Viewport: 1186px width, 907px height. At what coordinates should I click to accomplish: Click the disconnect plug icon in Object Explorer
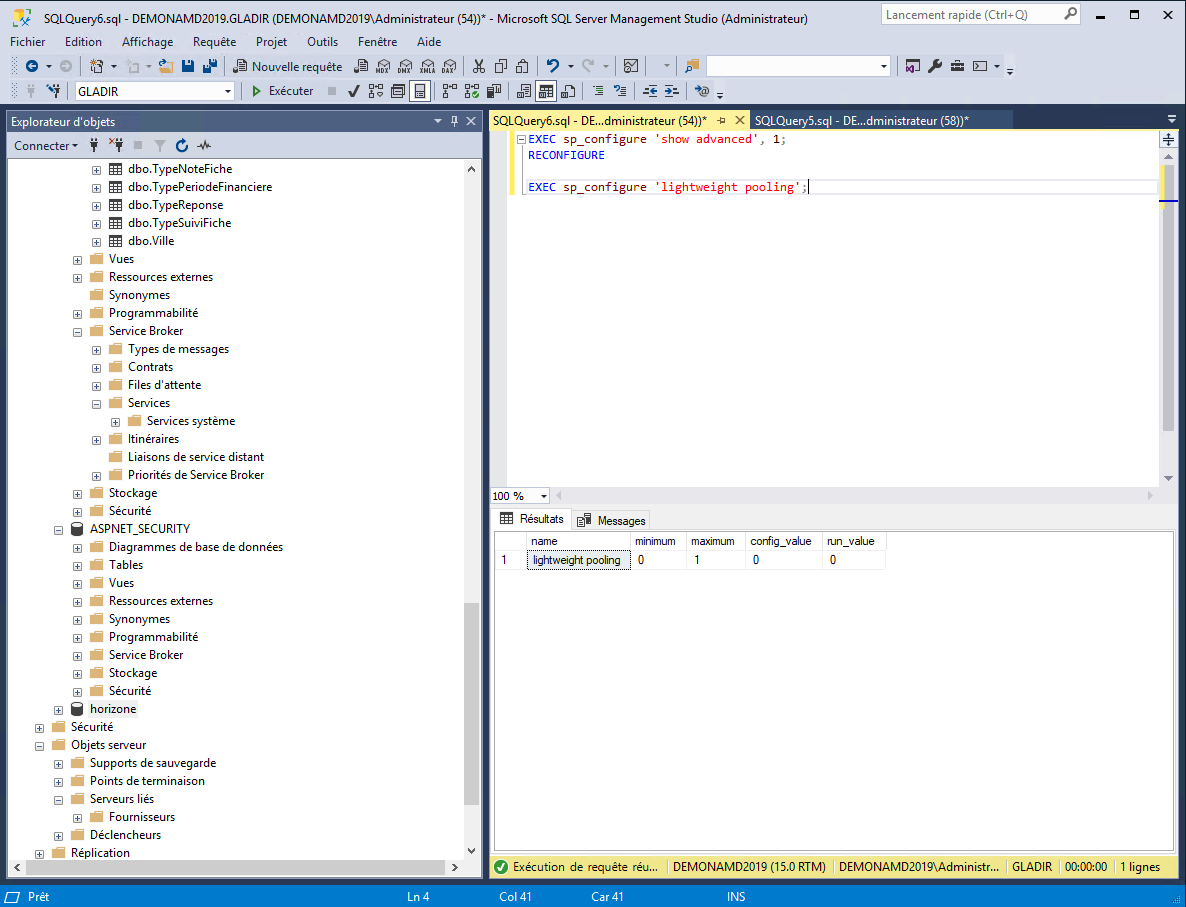pyautogui.click(x=116, y=145)
